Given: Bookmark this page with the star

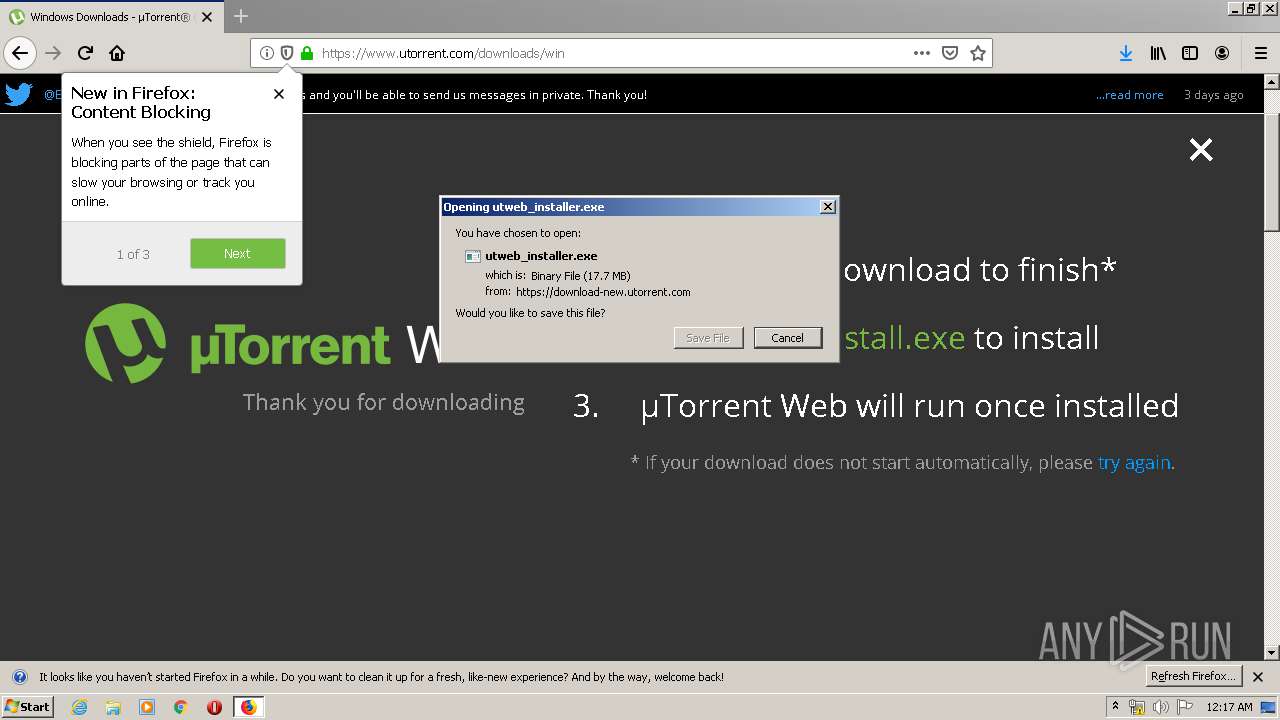Looking at the screenshot, I should 978,53.
